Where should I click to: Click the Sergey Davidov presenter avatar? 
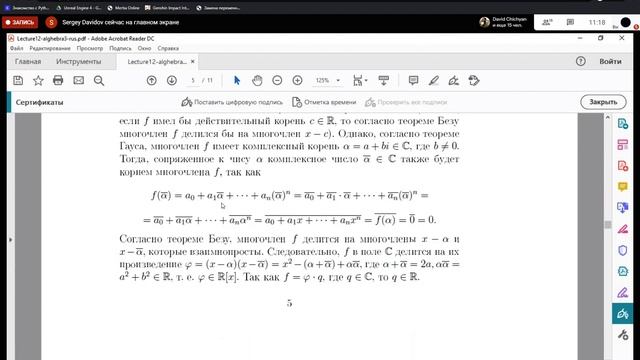click(51, 22)
